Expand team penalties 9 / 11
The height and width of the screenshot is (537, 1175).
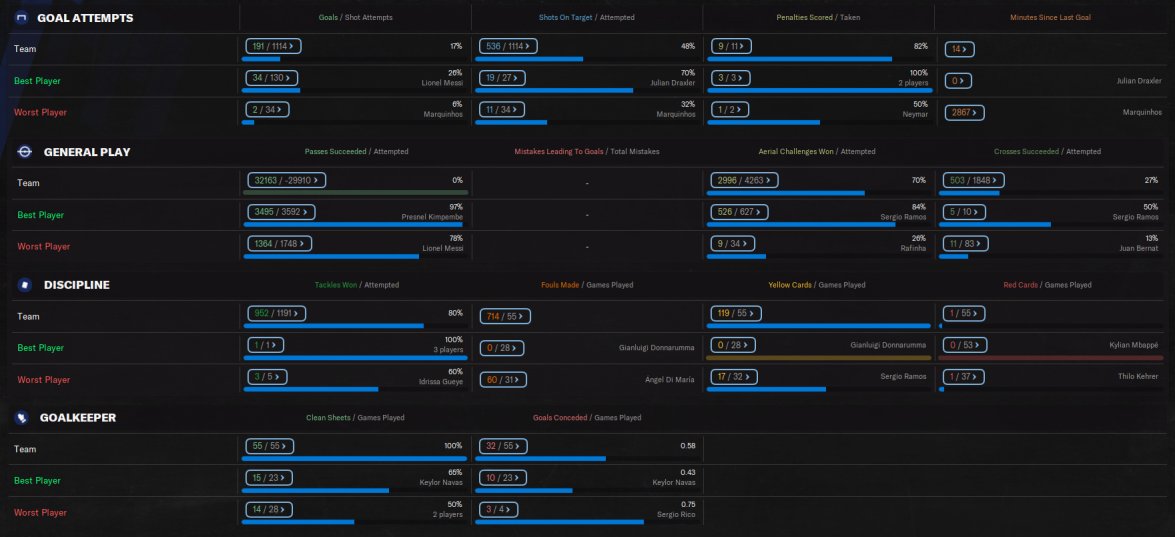pos(731,46)
